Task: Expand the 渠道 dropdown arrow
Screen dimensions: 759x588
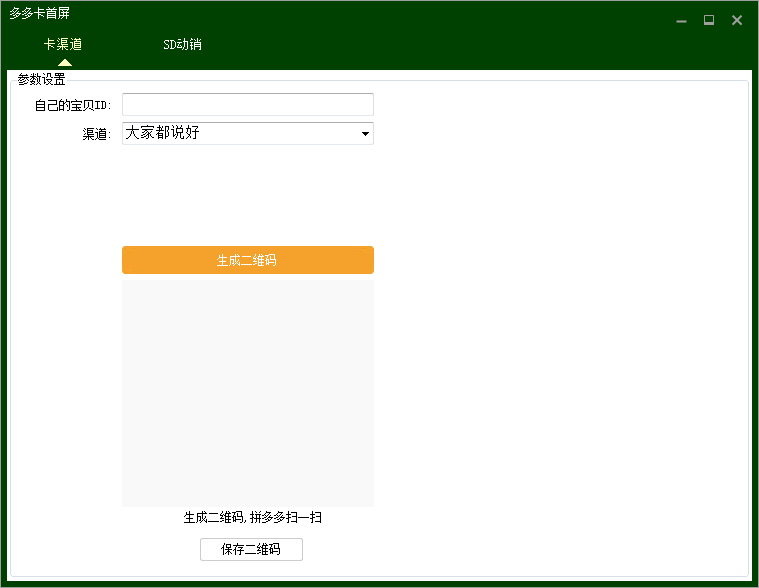Action: click(365, 133)
